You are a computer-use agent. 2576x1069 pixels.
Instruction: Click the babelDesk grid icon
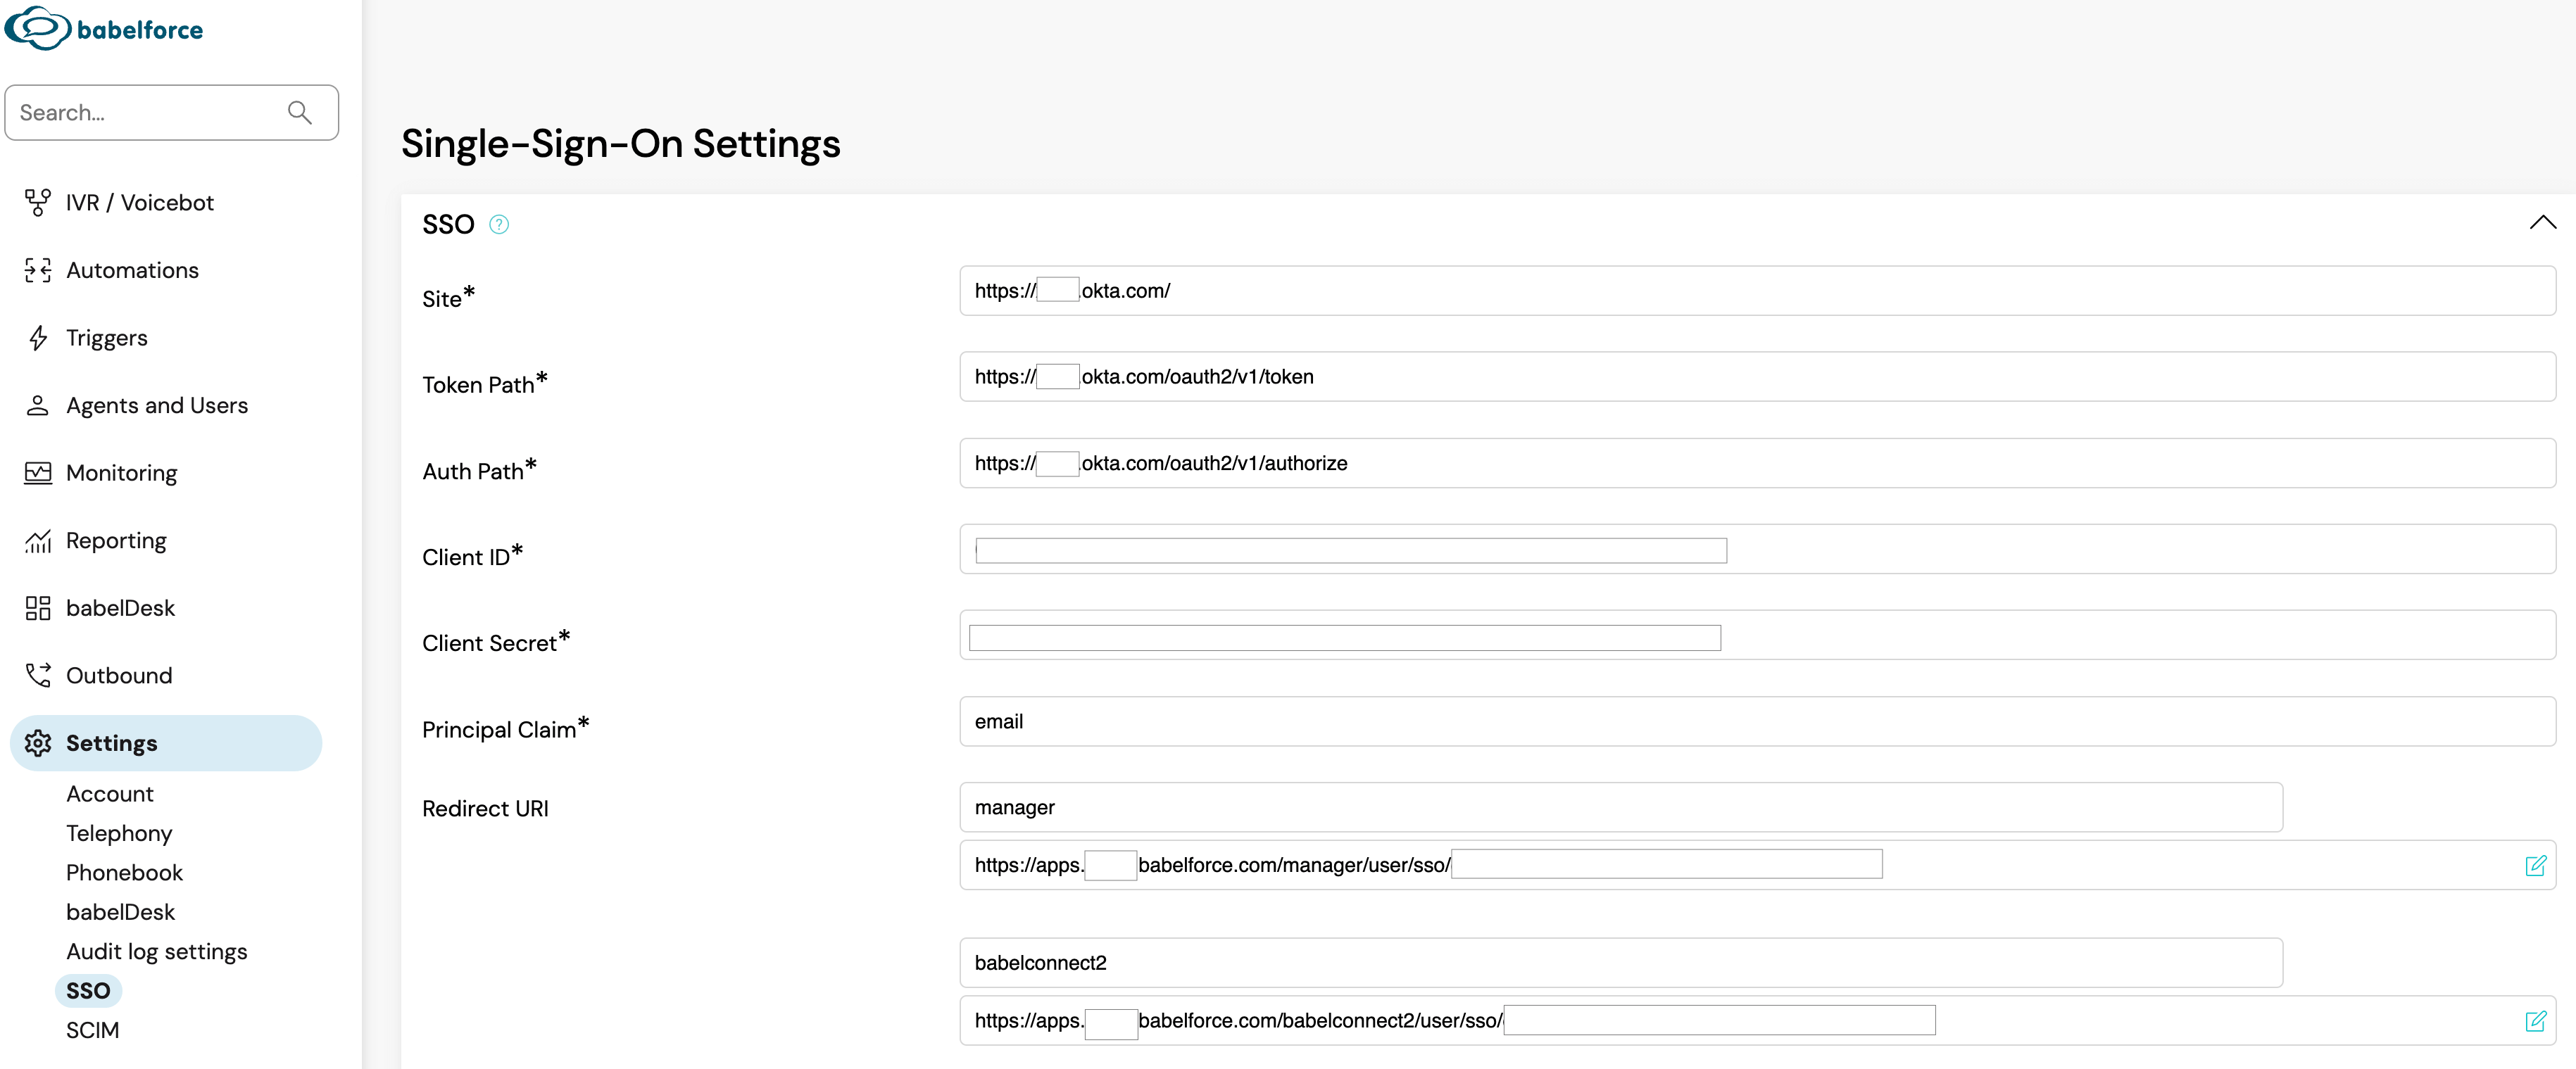point(38,608)
